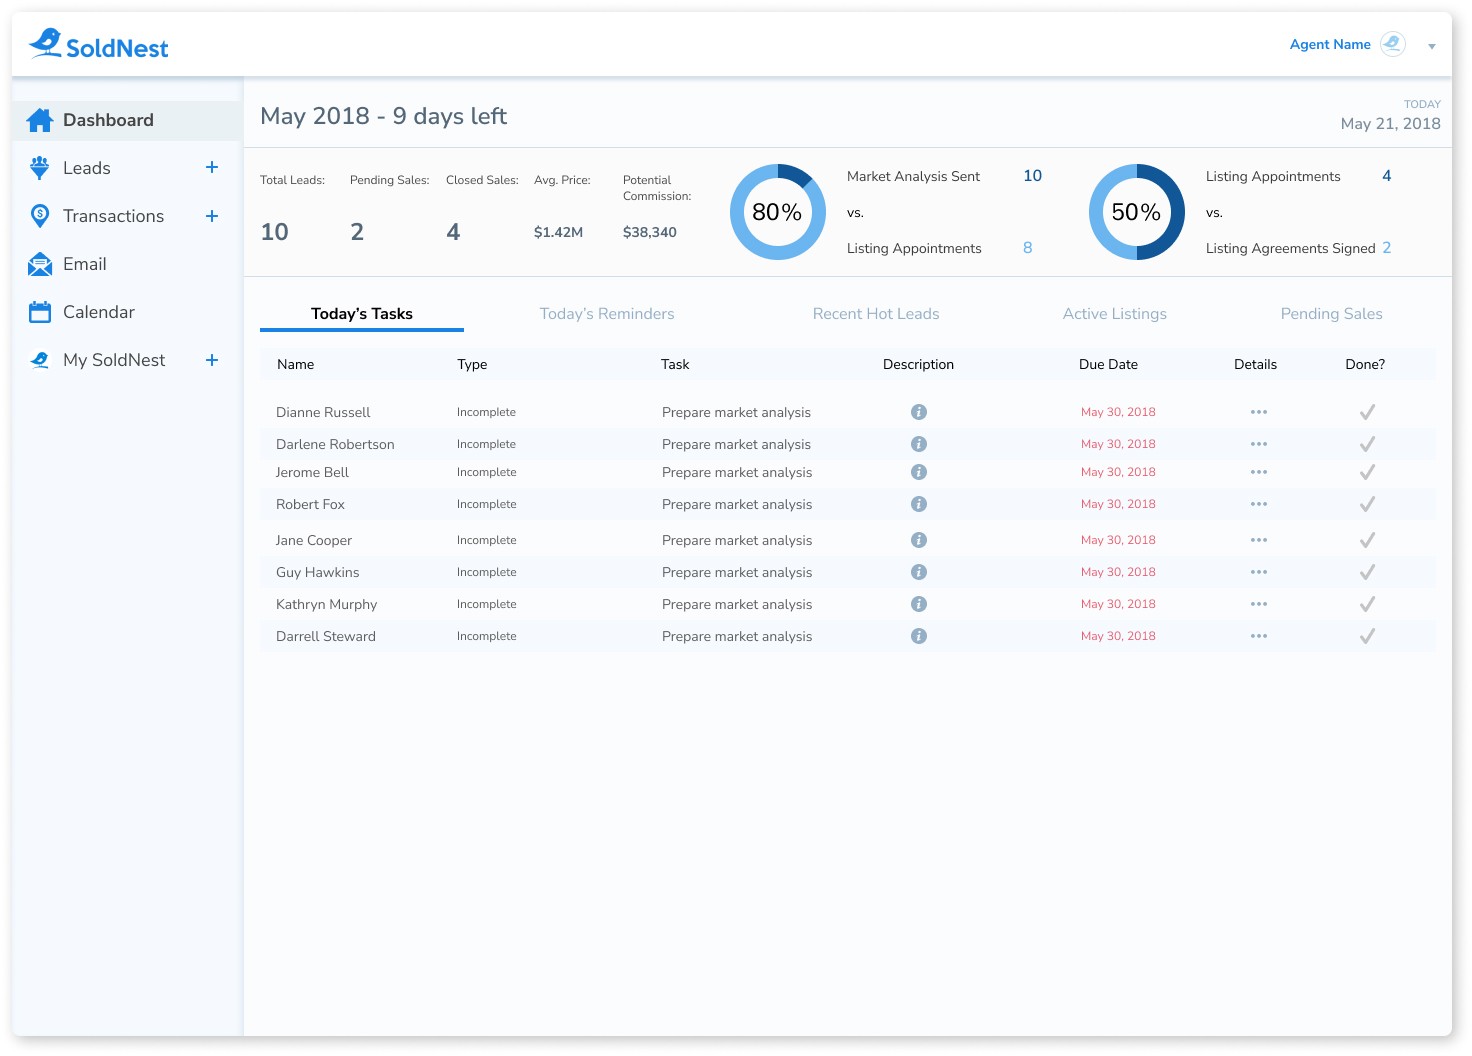Image resolution: width=1472 pixels, height=1056 pixels.
Task: Click the Calendar icon in sidebar
Action: tap(40, 312)
